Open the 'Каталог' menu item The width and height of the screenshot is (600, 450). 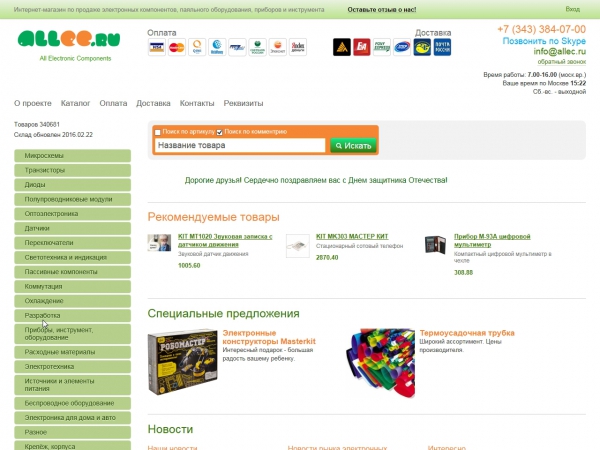coord(75,103)
